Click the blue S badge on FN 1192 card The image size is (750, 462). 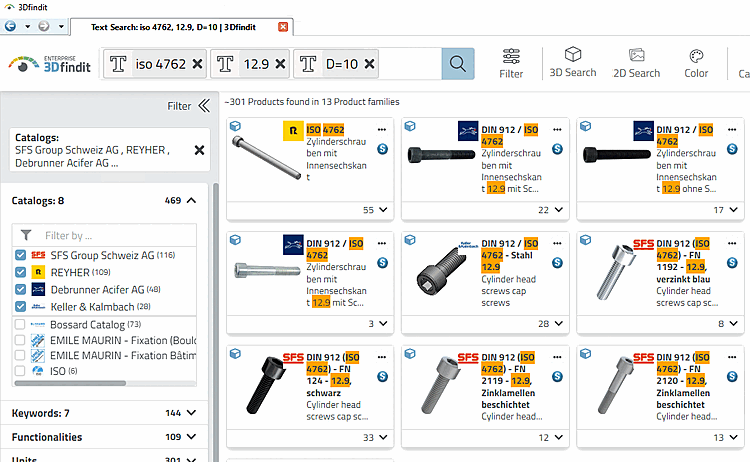coord(732,263)
